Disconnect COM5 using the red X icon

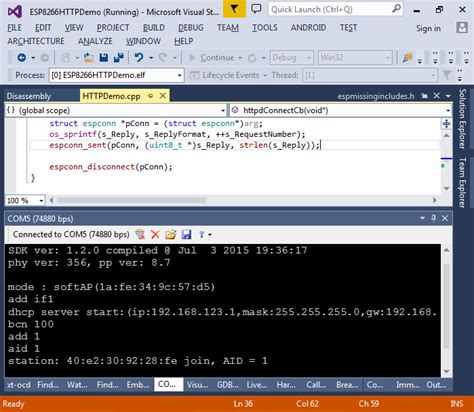(155, 234)
